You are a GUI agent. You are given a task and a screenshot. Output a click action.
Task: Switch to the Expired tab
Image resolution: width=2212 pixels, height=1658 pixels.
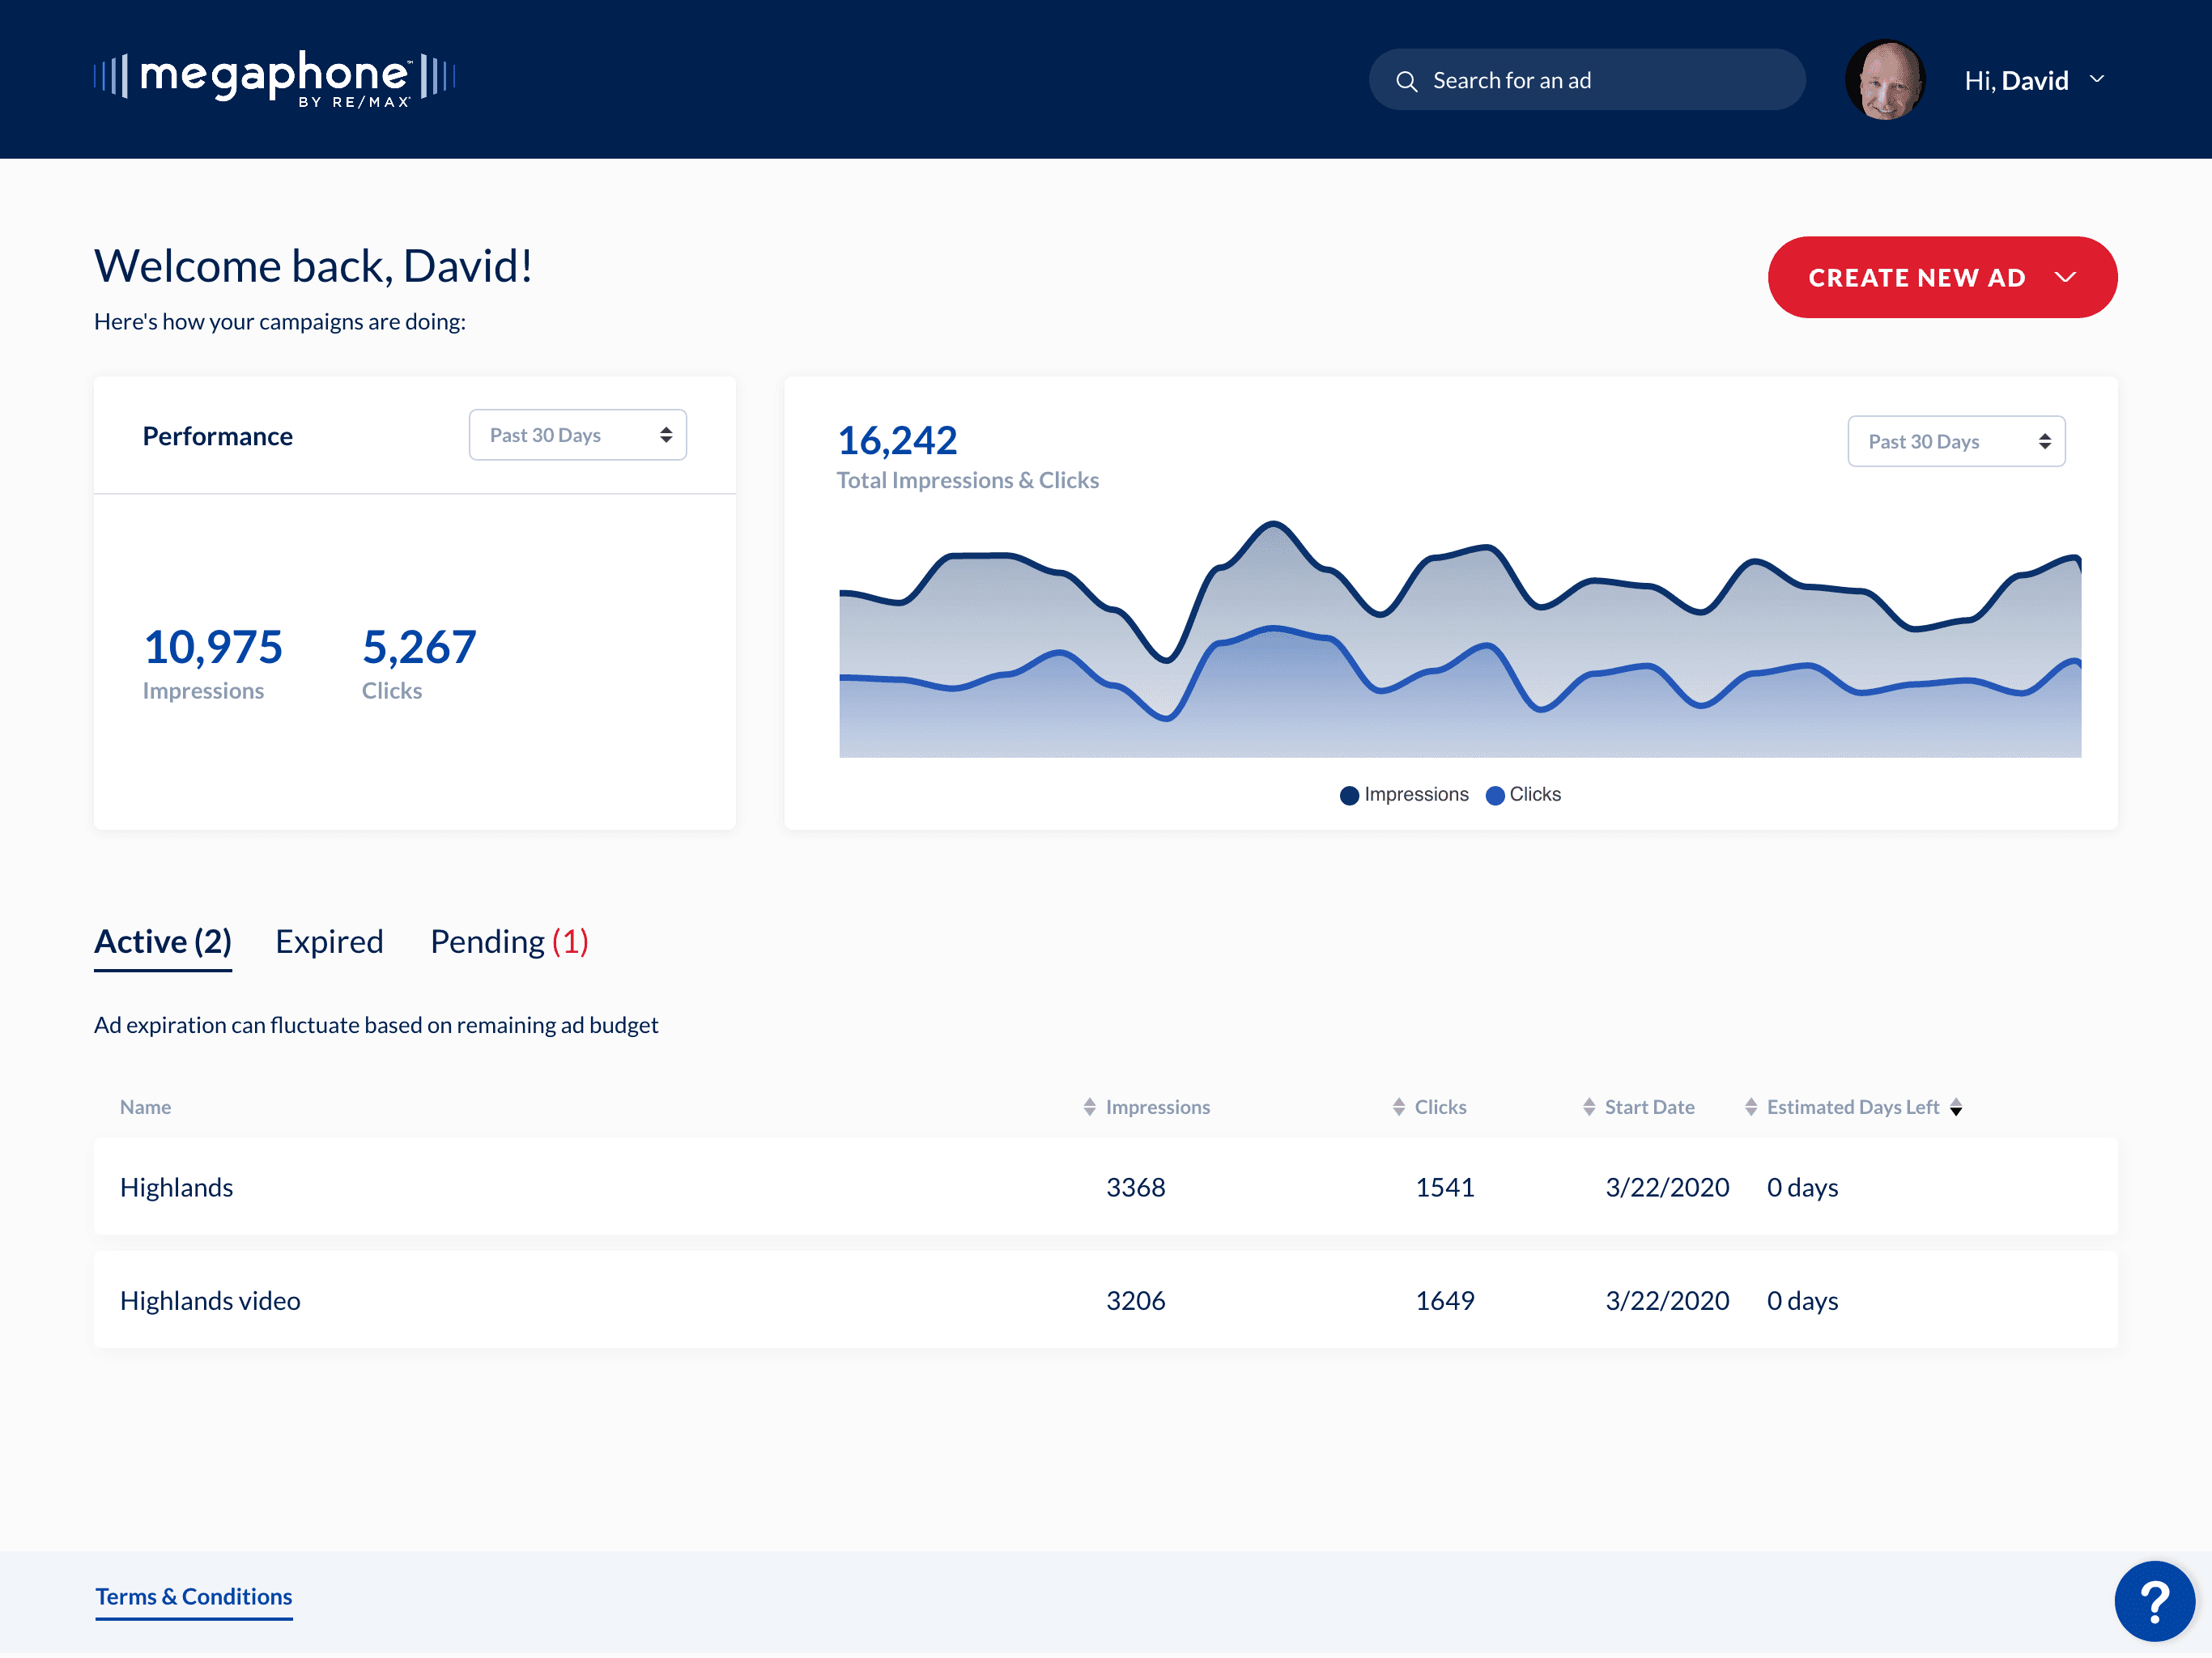(x=329, y=942)
